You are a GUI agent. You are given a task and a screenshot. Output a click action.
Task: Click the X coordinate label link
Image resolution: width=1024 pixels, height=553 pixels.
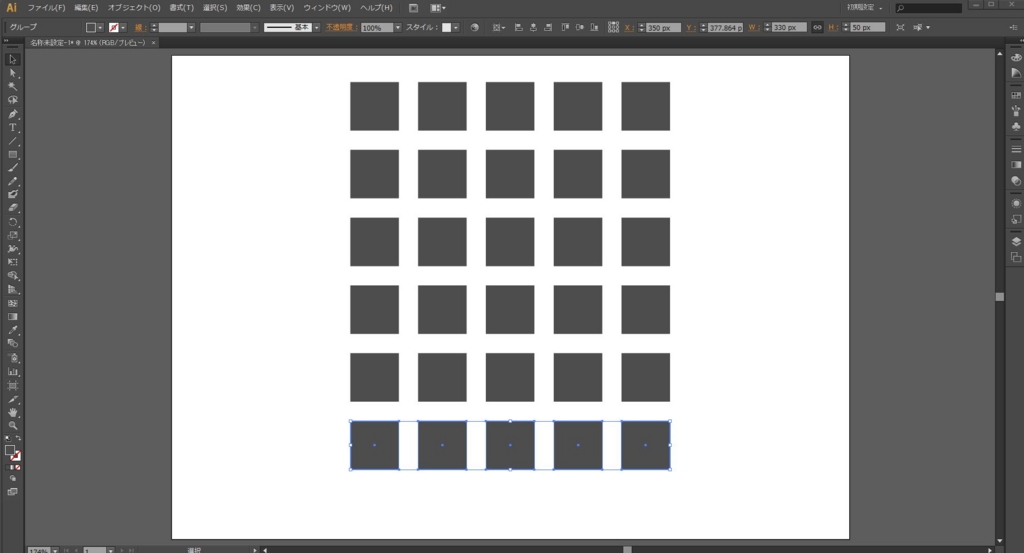click(x=628, y=27)
